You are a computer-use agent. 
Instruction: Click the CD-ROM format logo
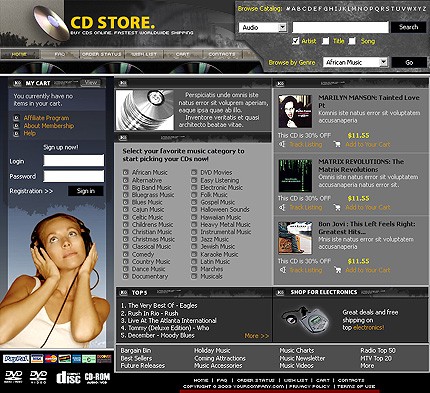tap(97, 378)
